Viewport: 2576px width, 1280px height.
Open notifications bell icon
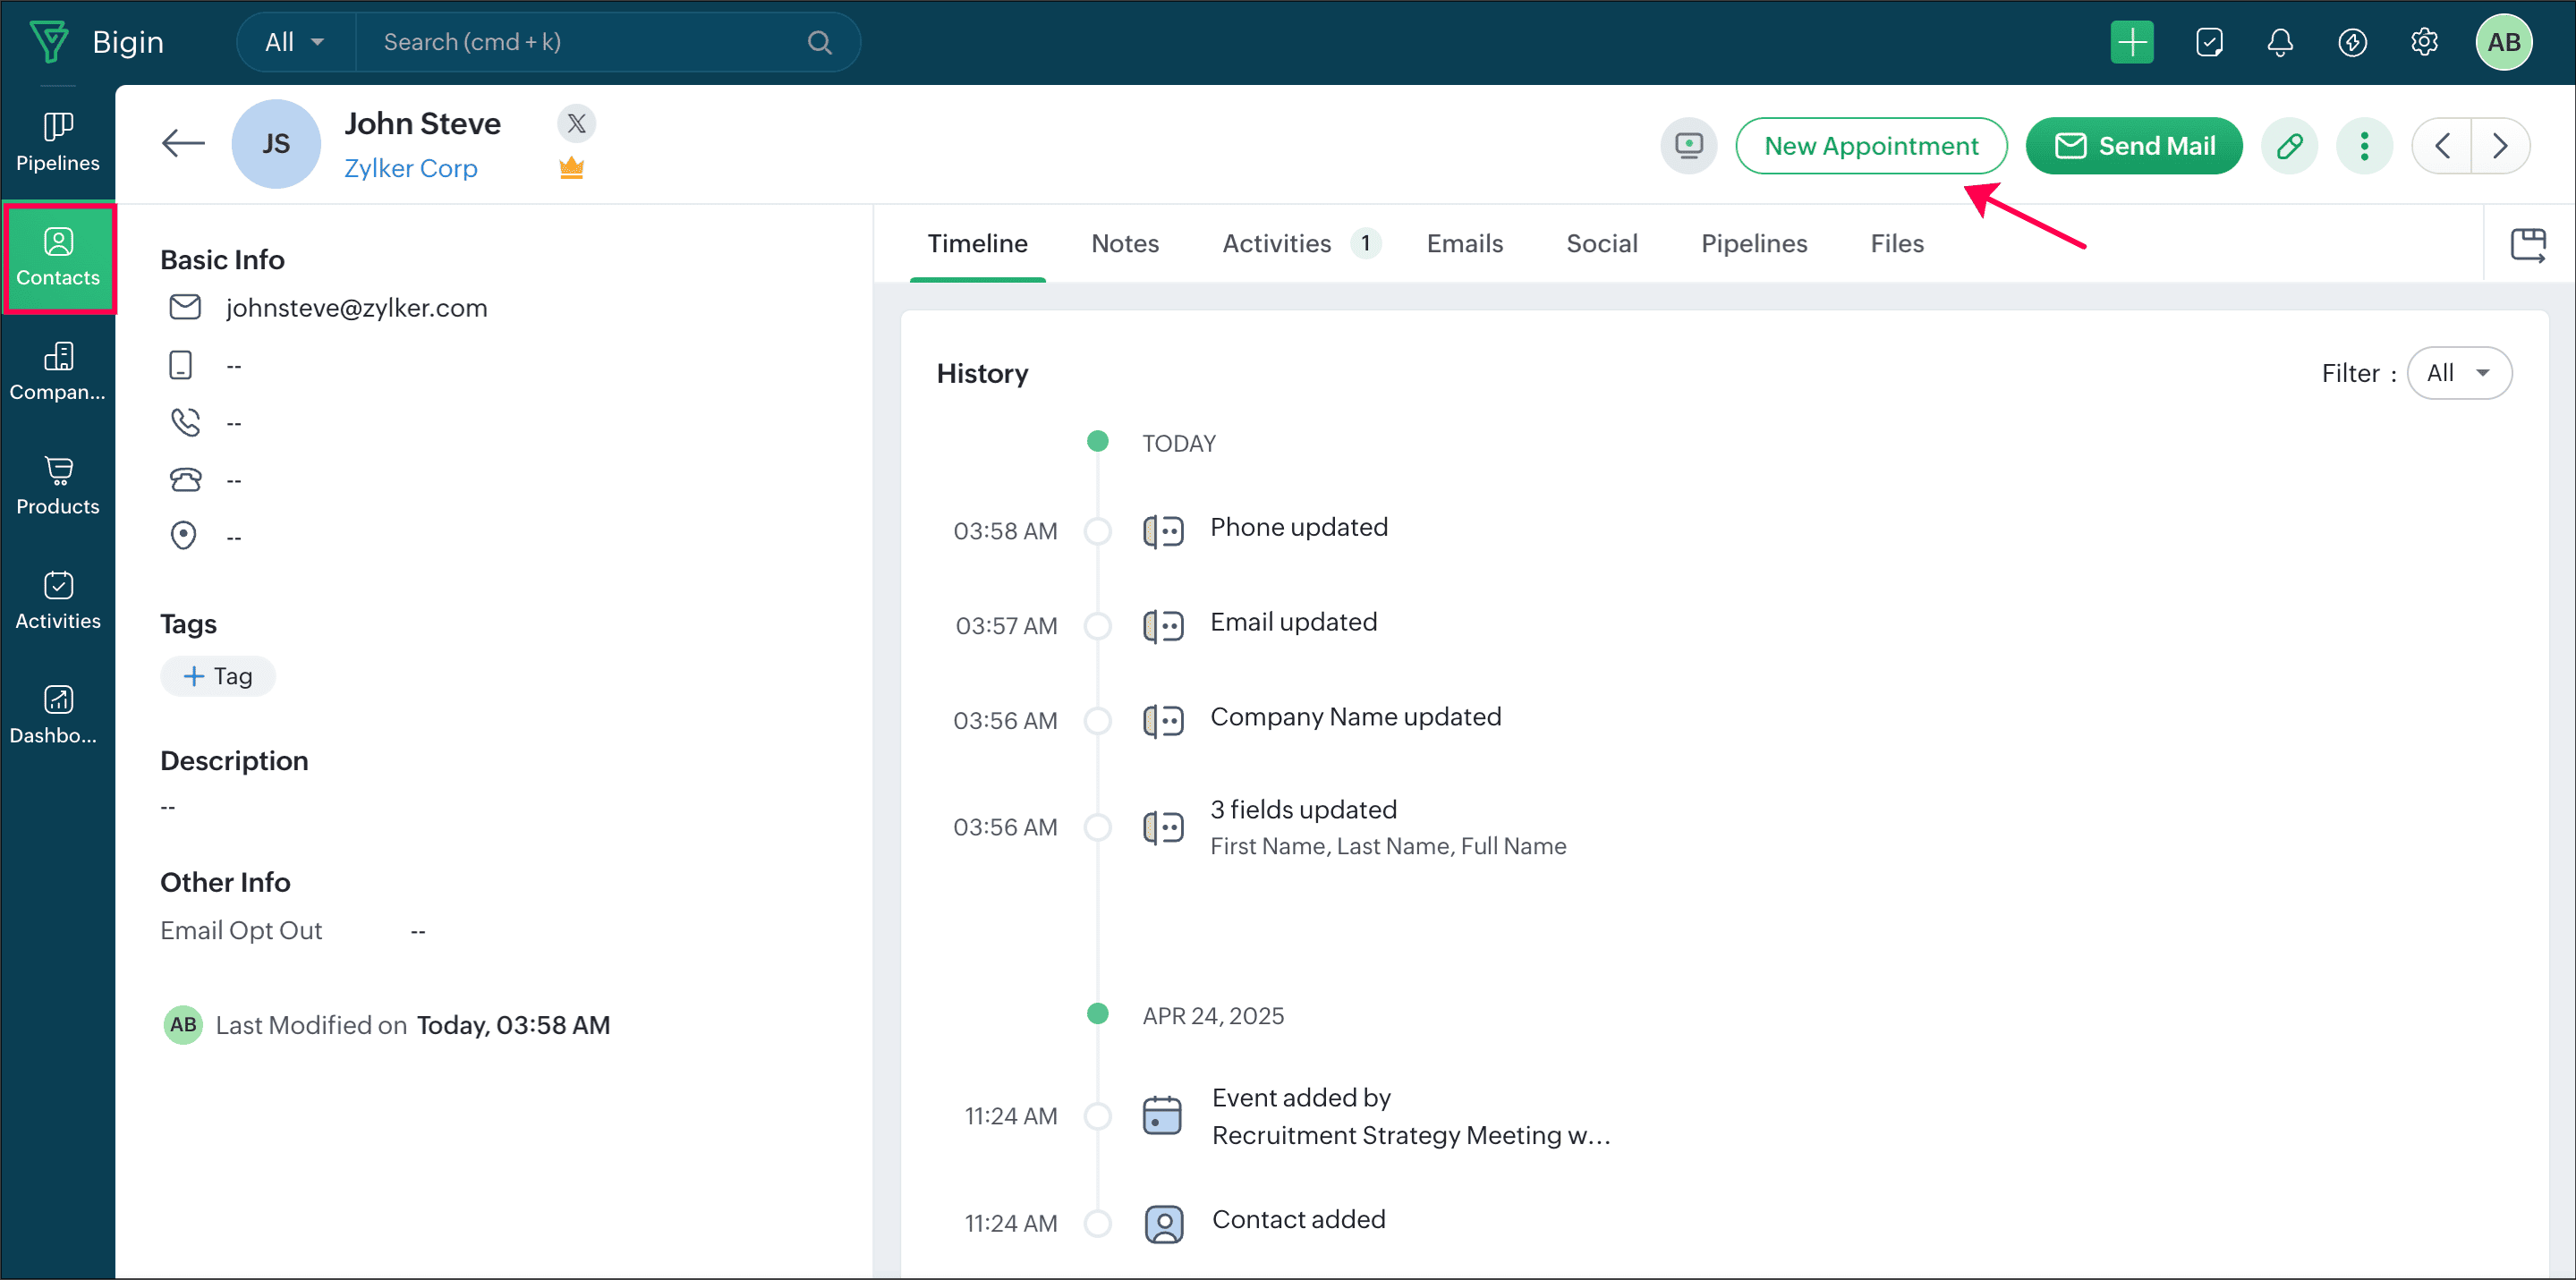[2279, 42]
